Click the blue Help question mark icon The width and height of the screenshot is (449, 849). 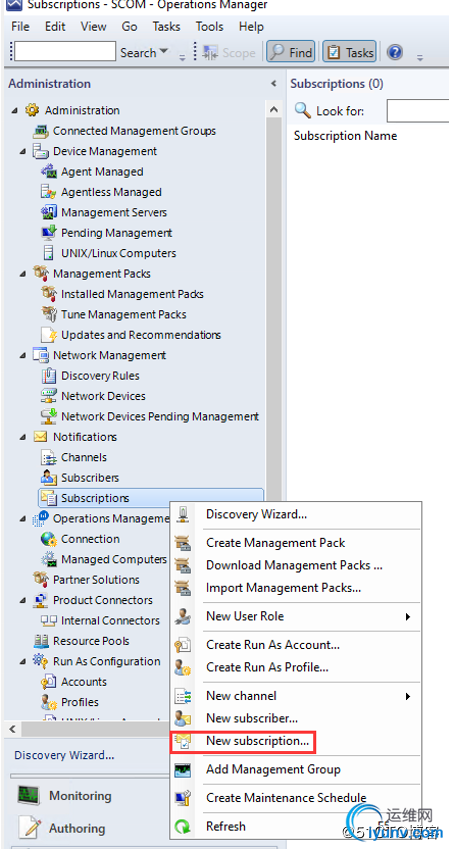coord(396,53)
